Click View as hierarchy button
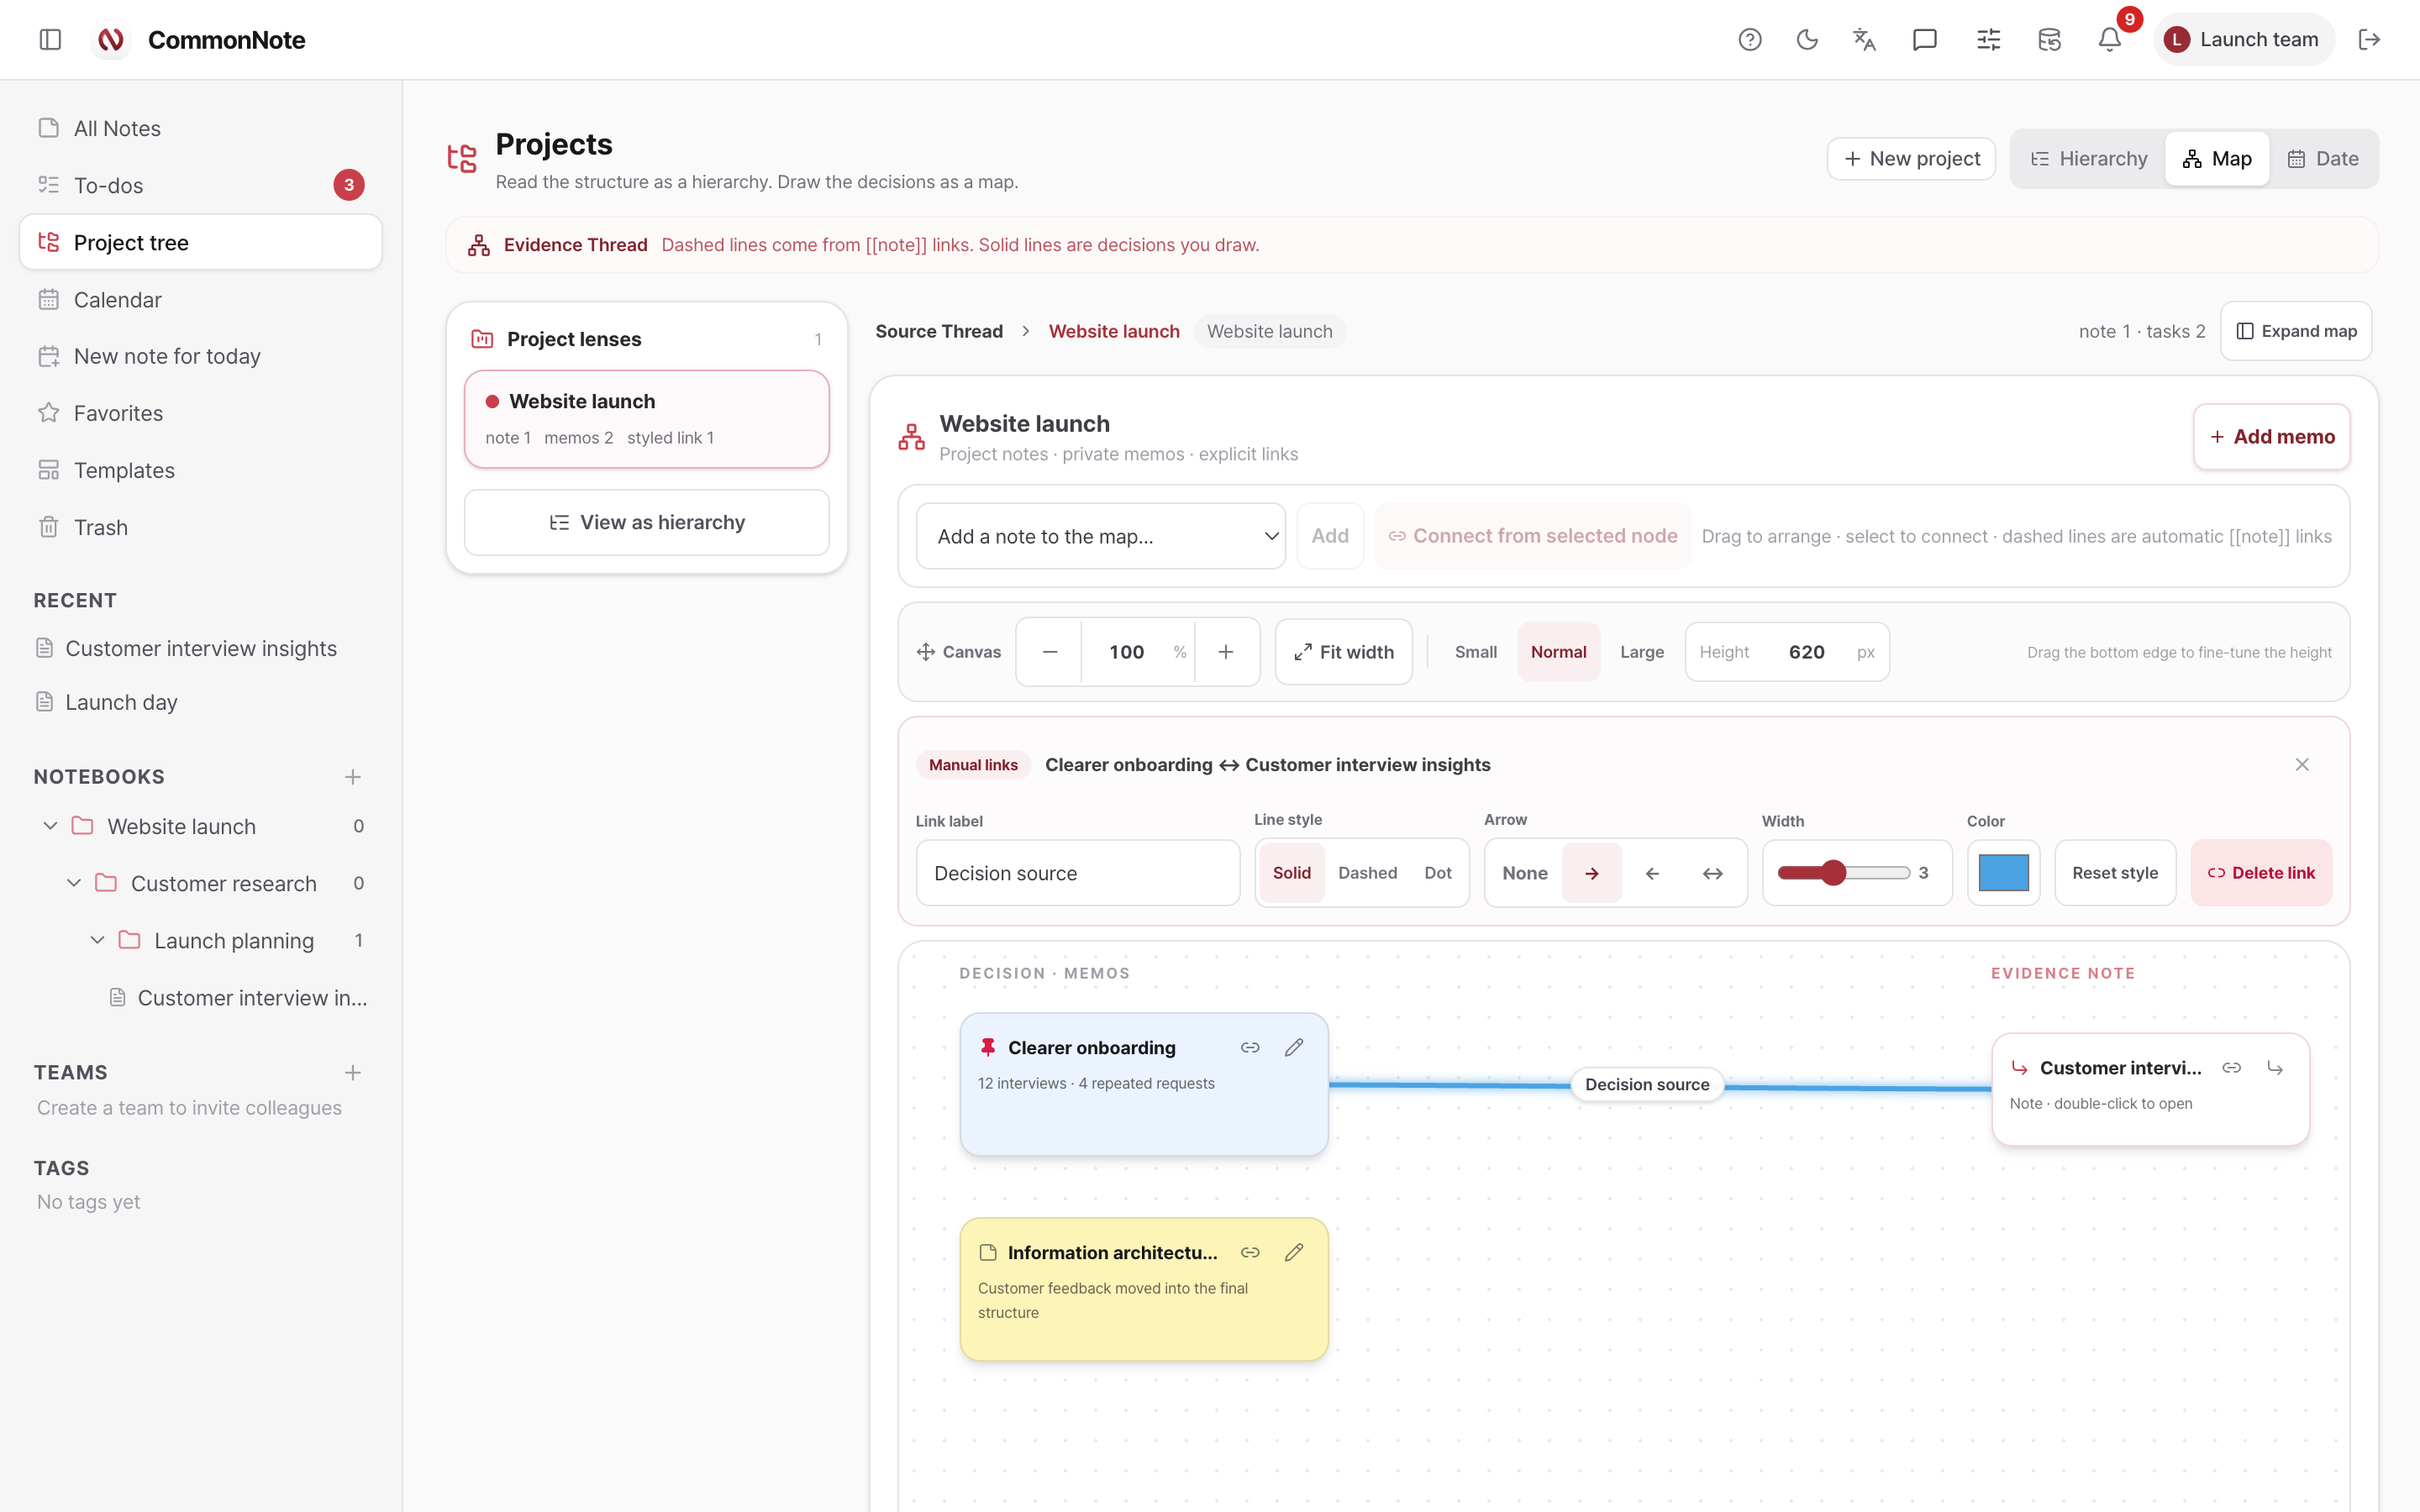The height and width of the screenshot is (1512, 2420). coord(647,522)
